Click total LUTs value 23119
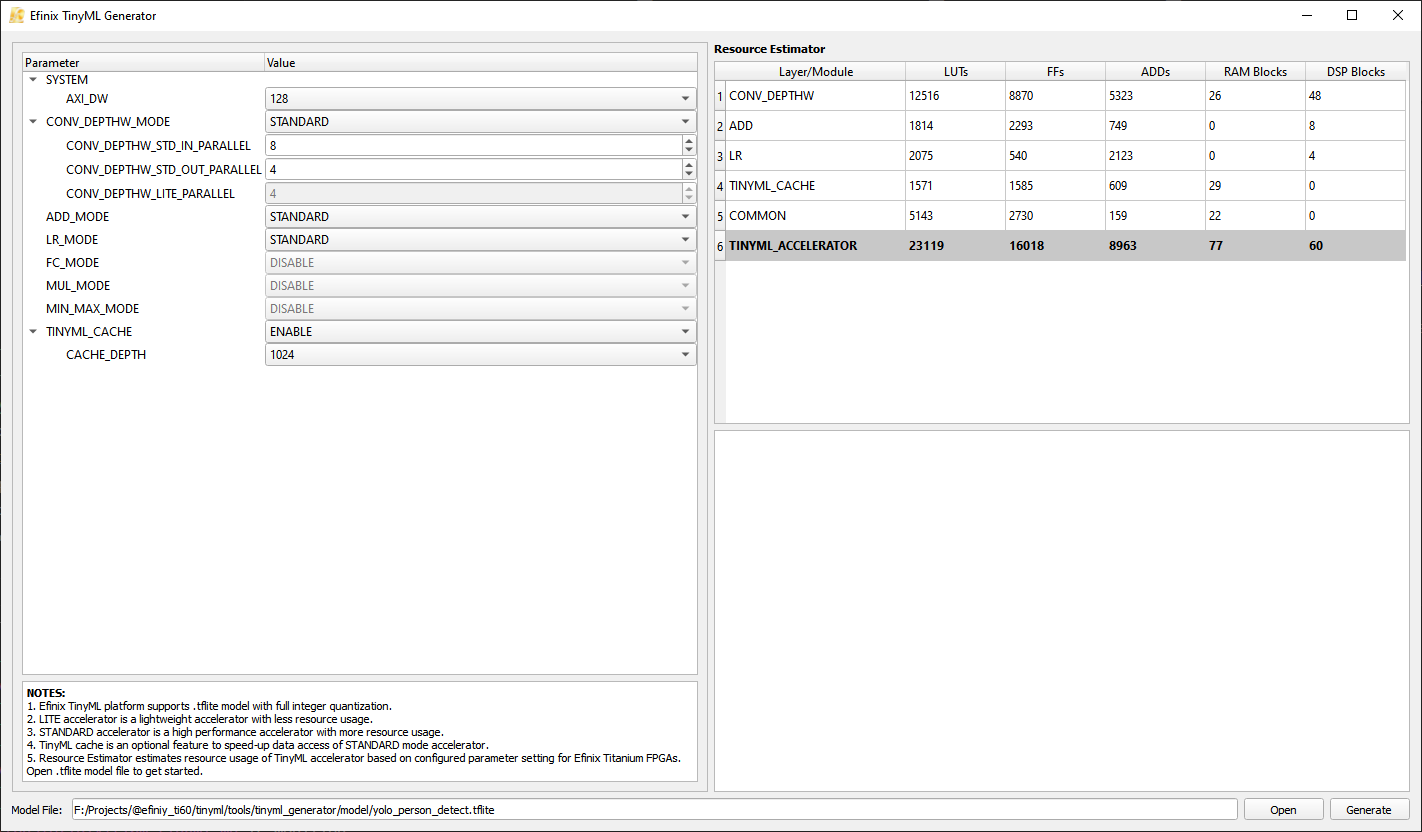Image resolution: width=1422 pixels, height=832 pixels. [x=956, y=246]
